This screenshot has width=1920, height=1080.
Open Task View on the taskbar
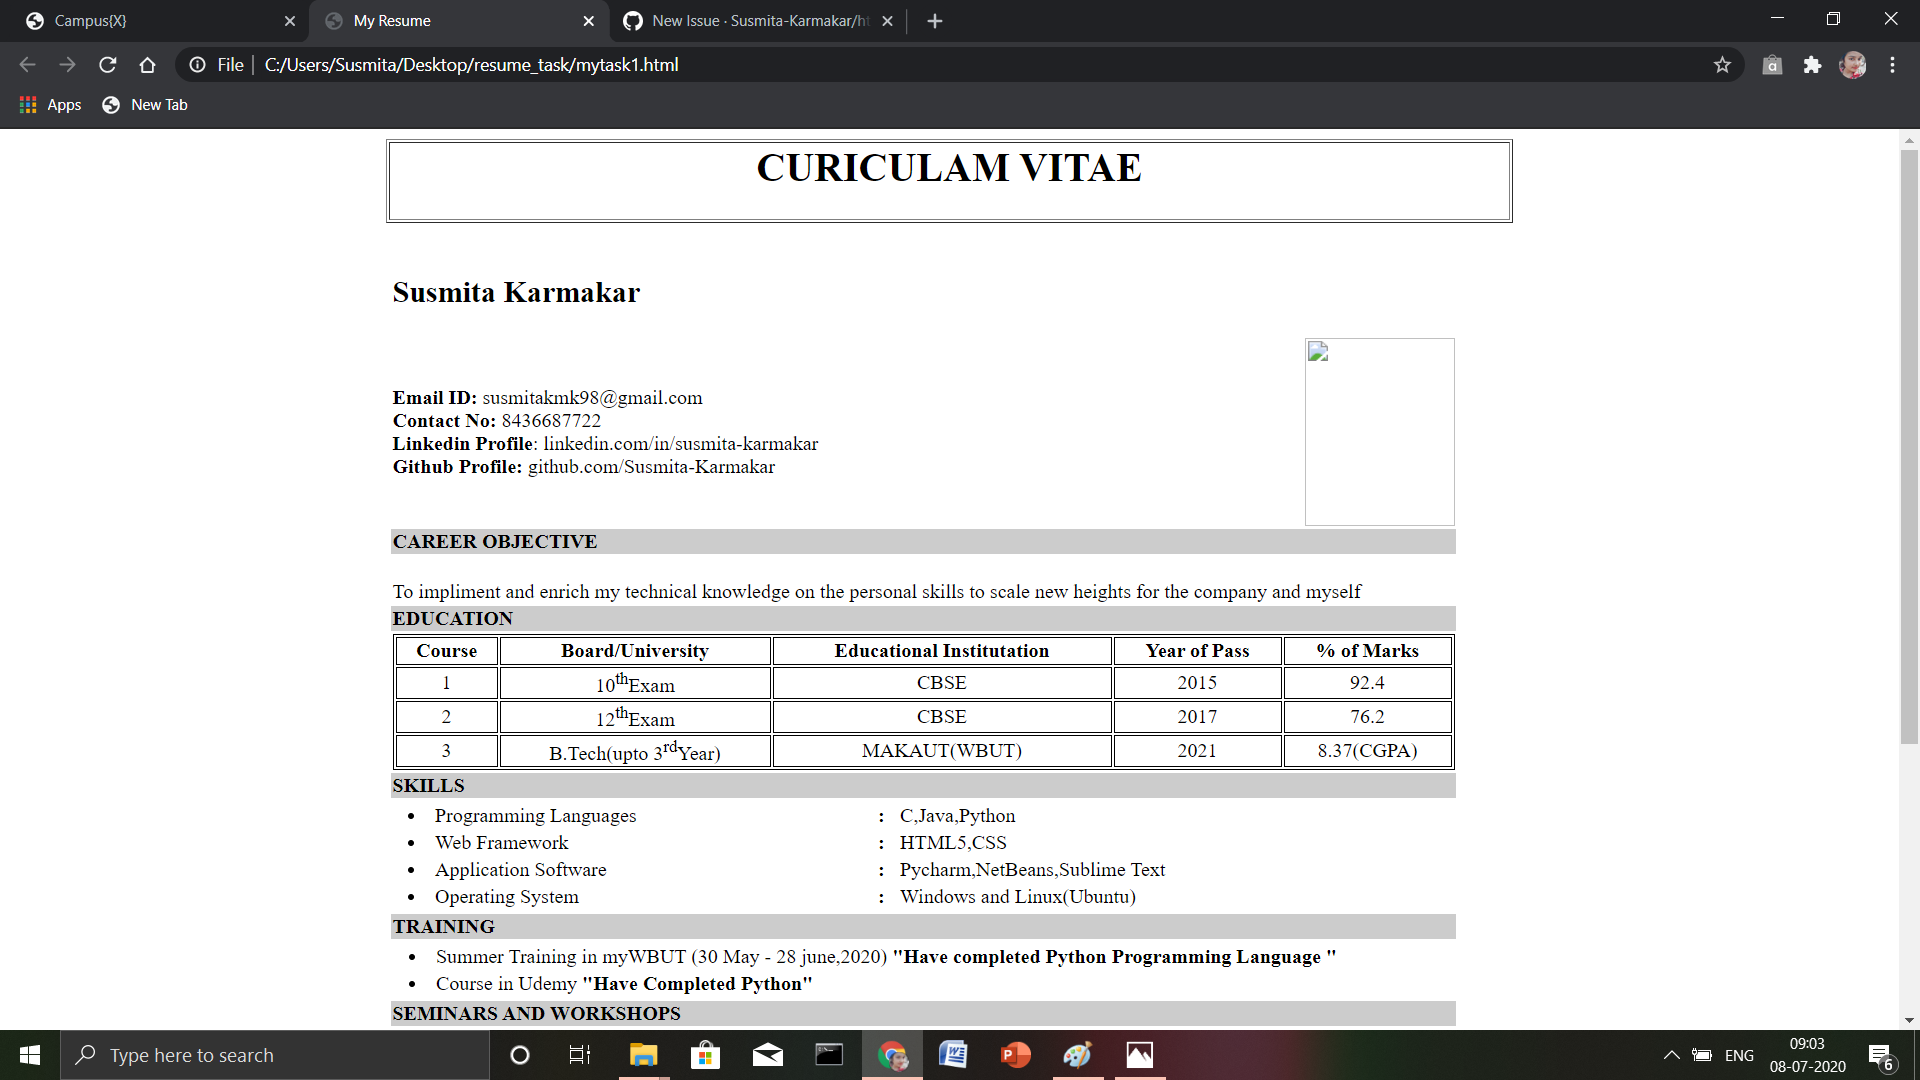(x=579, y=1055)
